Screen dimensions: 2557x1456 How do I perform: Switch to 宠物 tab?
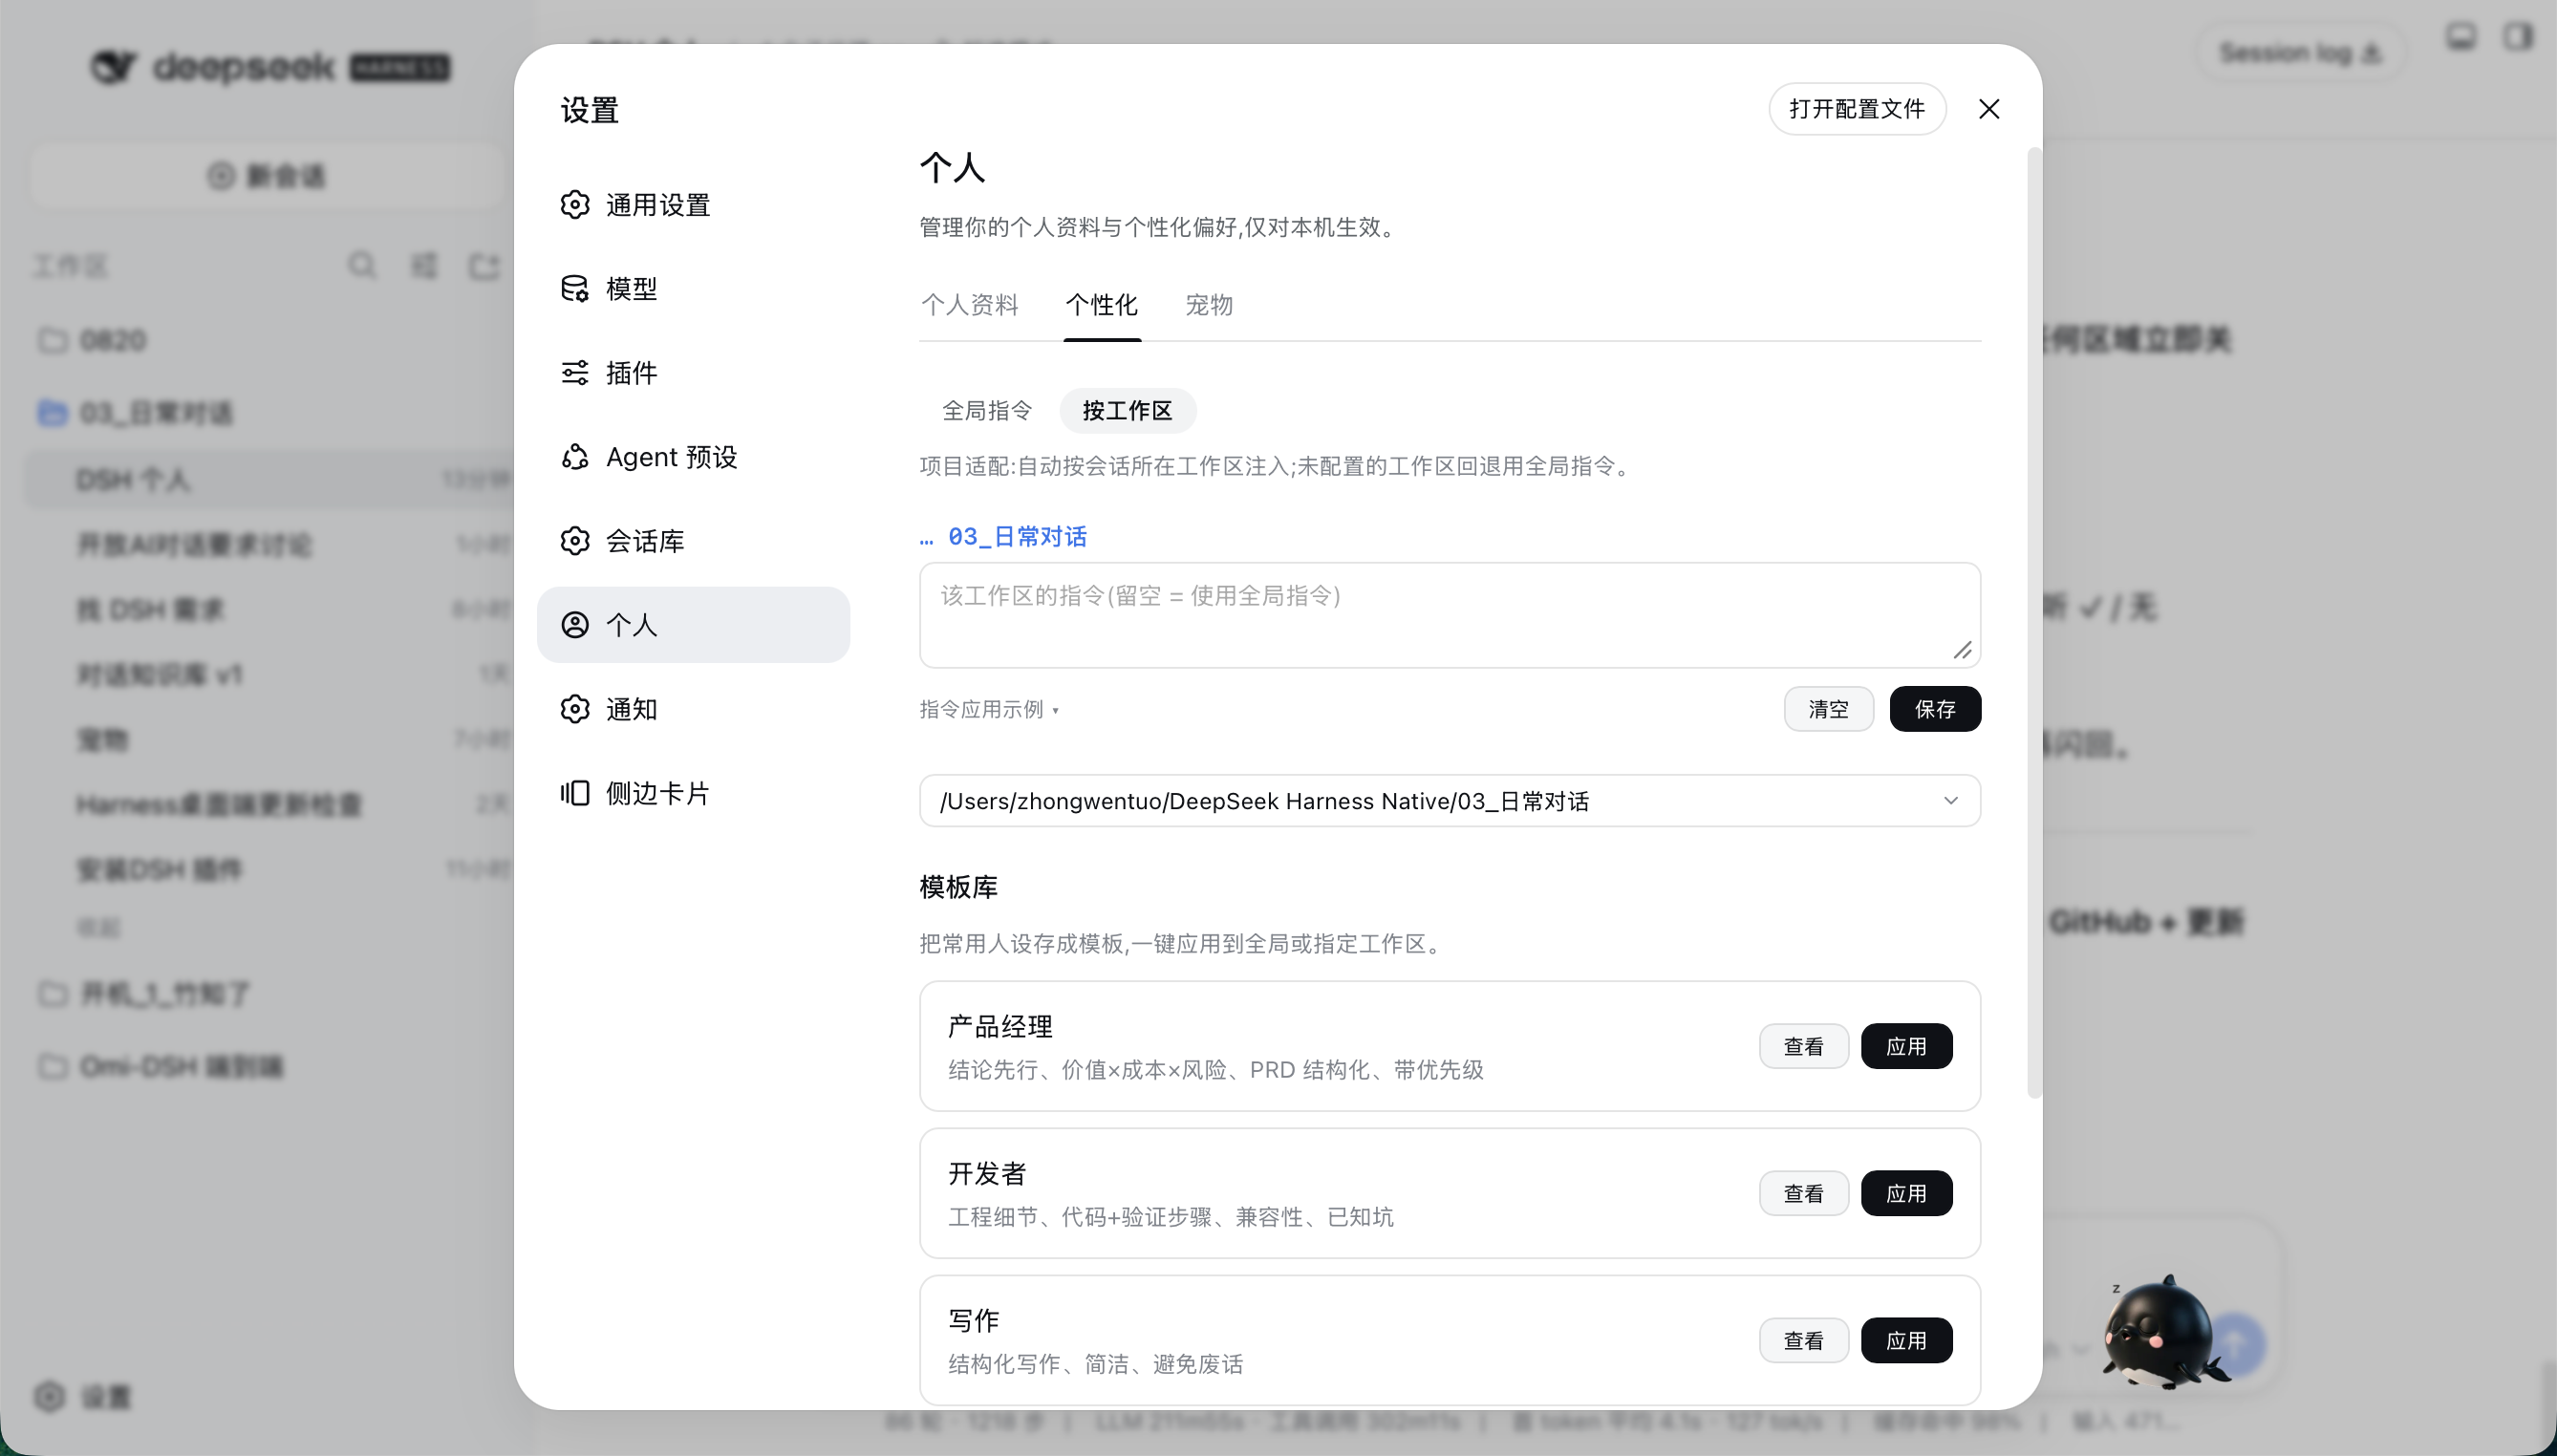[1209, 305]
